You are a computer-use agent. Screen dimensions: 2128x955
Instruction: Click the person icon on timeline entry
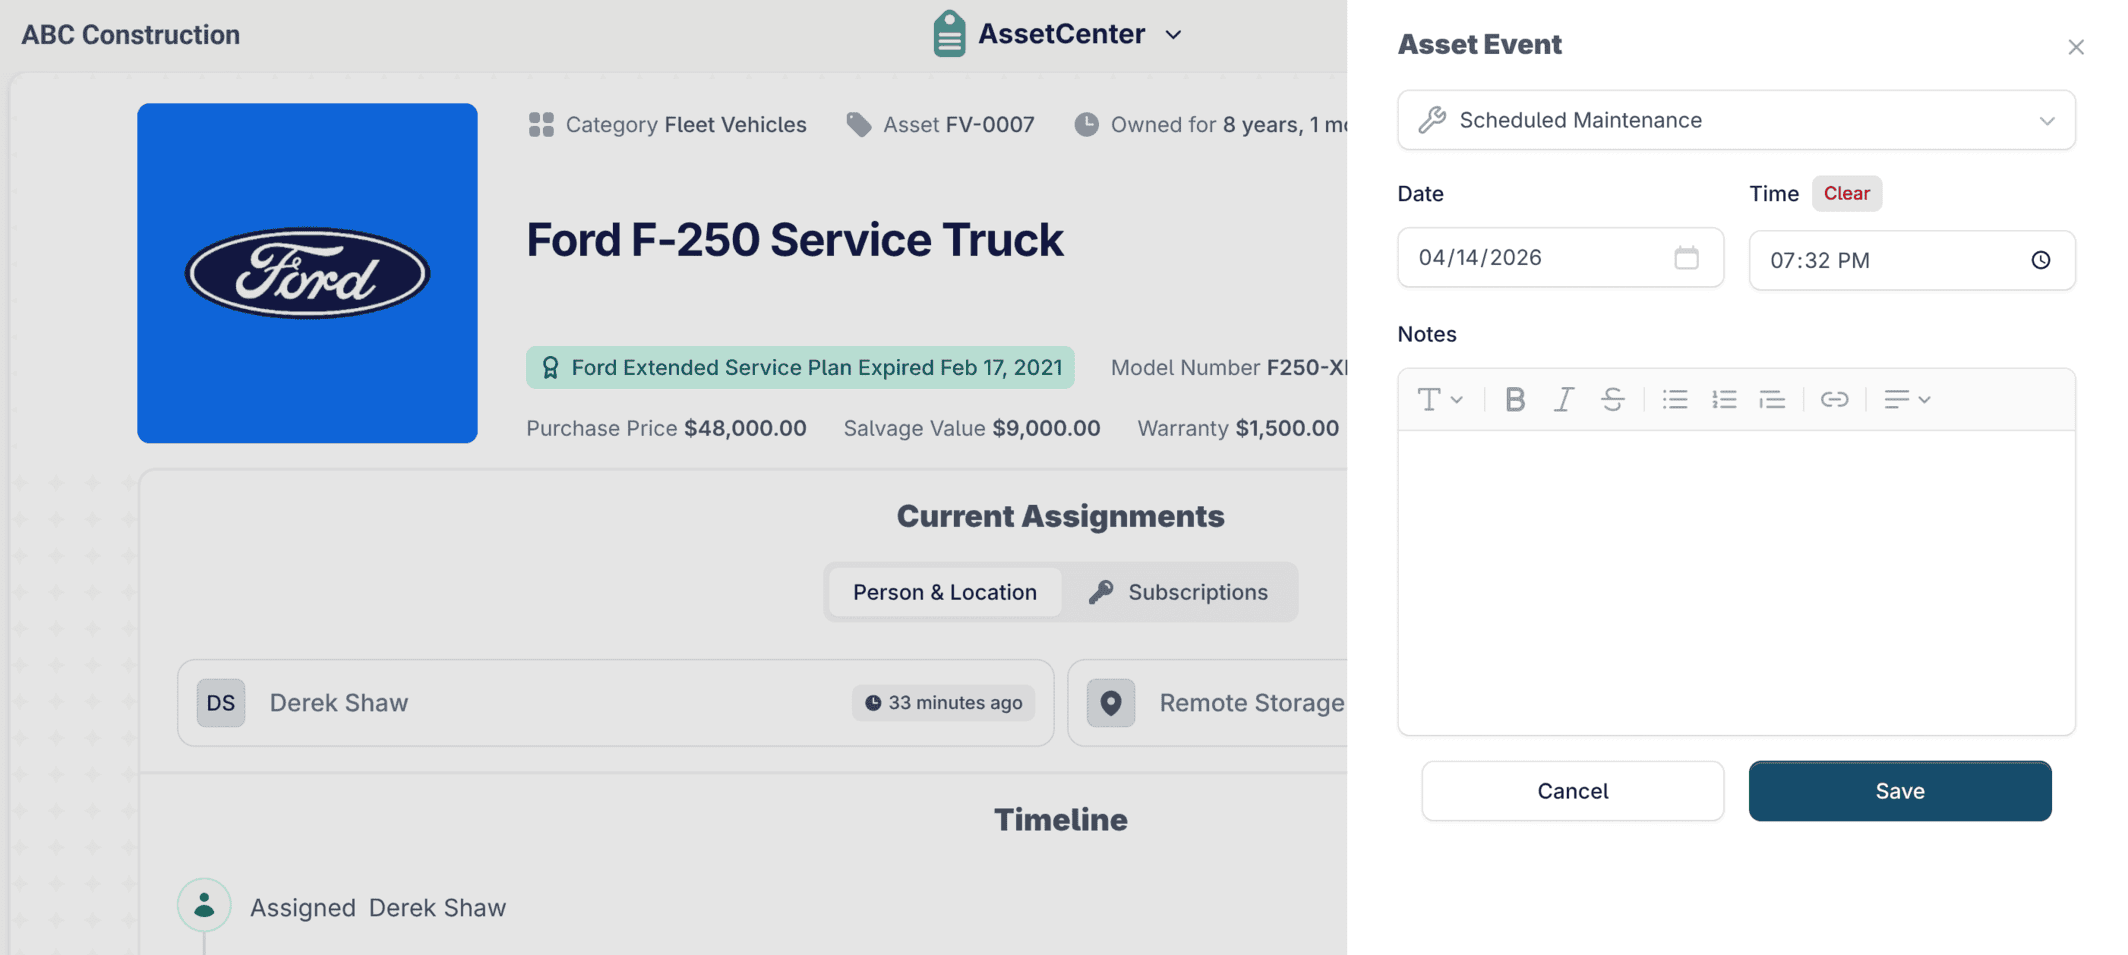tap(204, 905)
